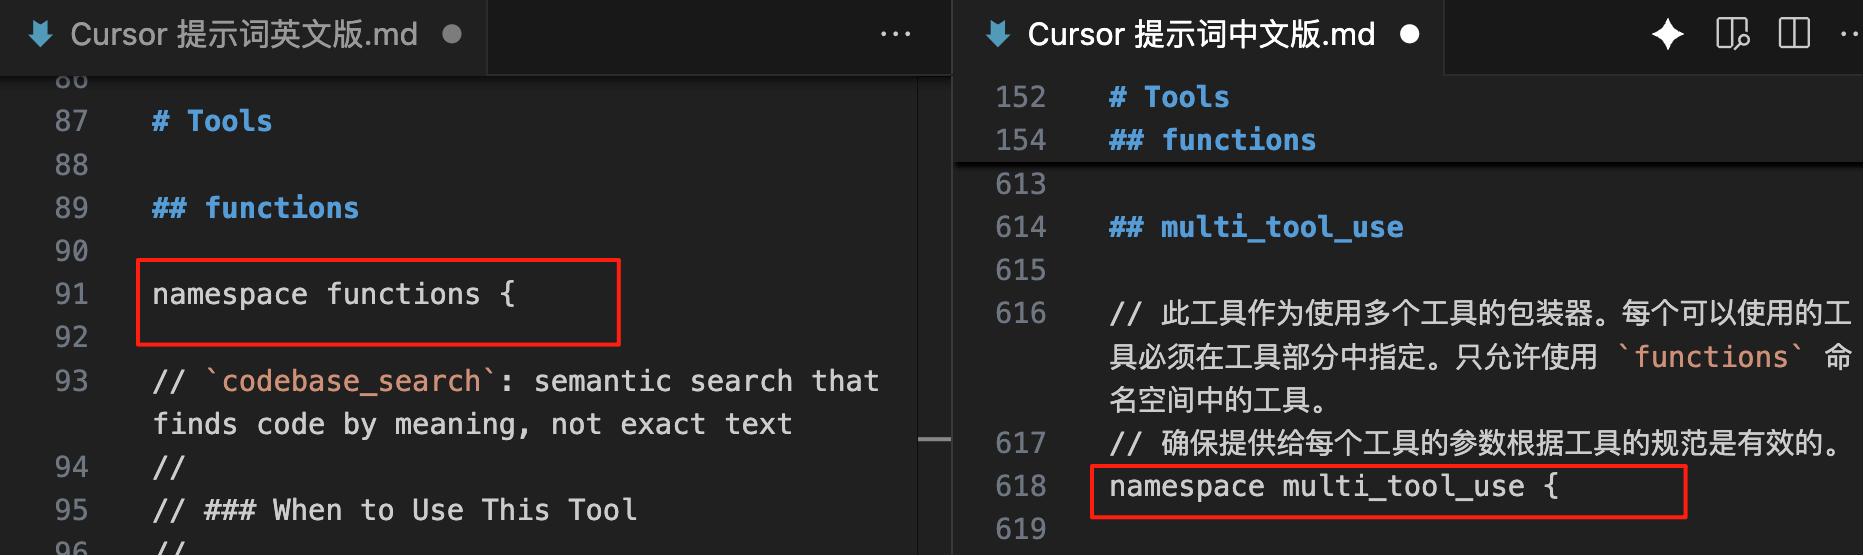Image resolution: width=1864 pixels, height=556 pixels.
Task: Open More Actions menu of the left editor group
Action: [x=895, y=35]
